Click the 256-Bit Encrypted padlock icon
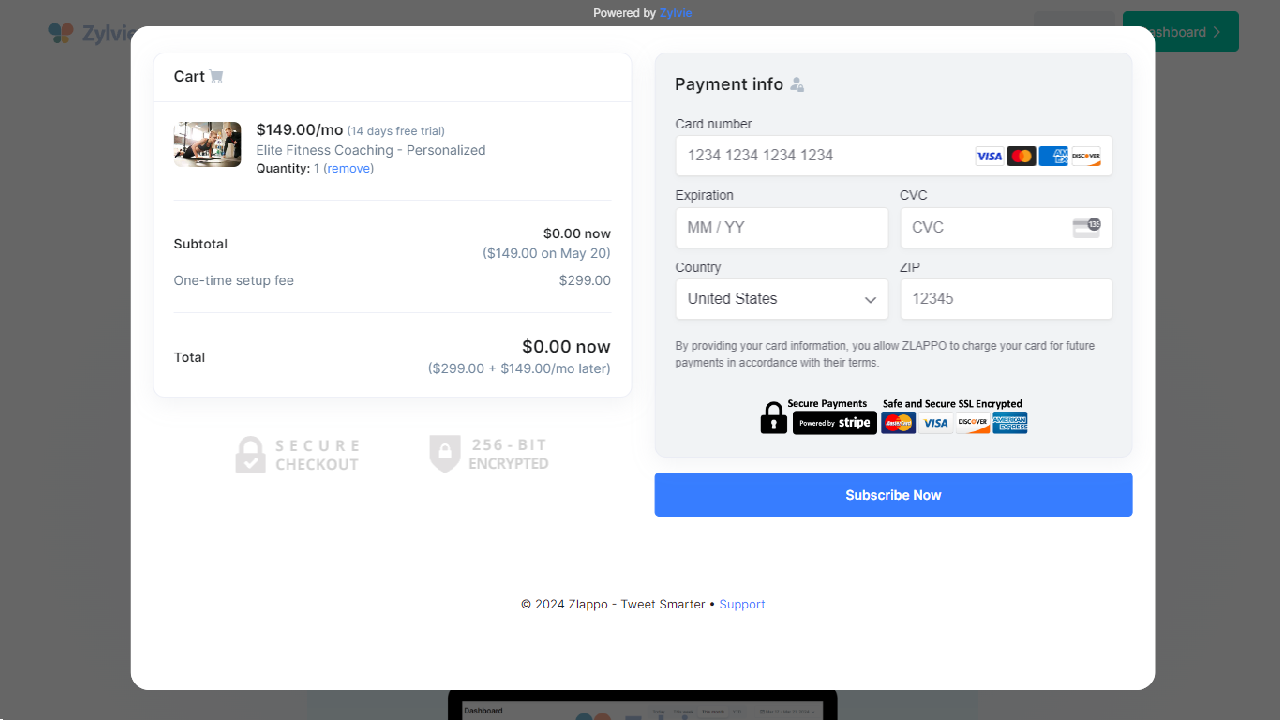The image size is (1280, 720). click(444, 454)
